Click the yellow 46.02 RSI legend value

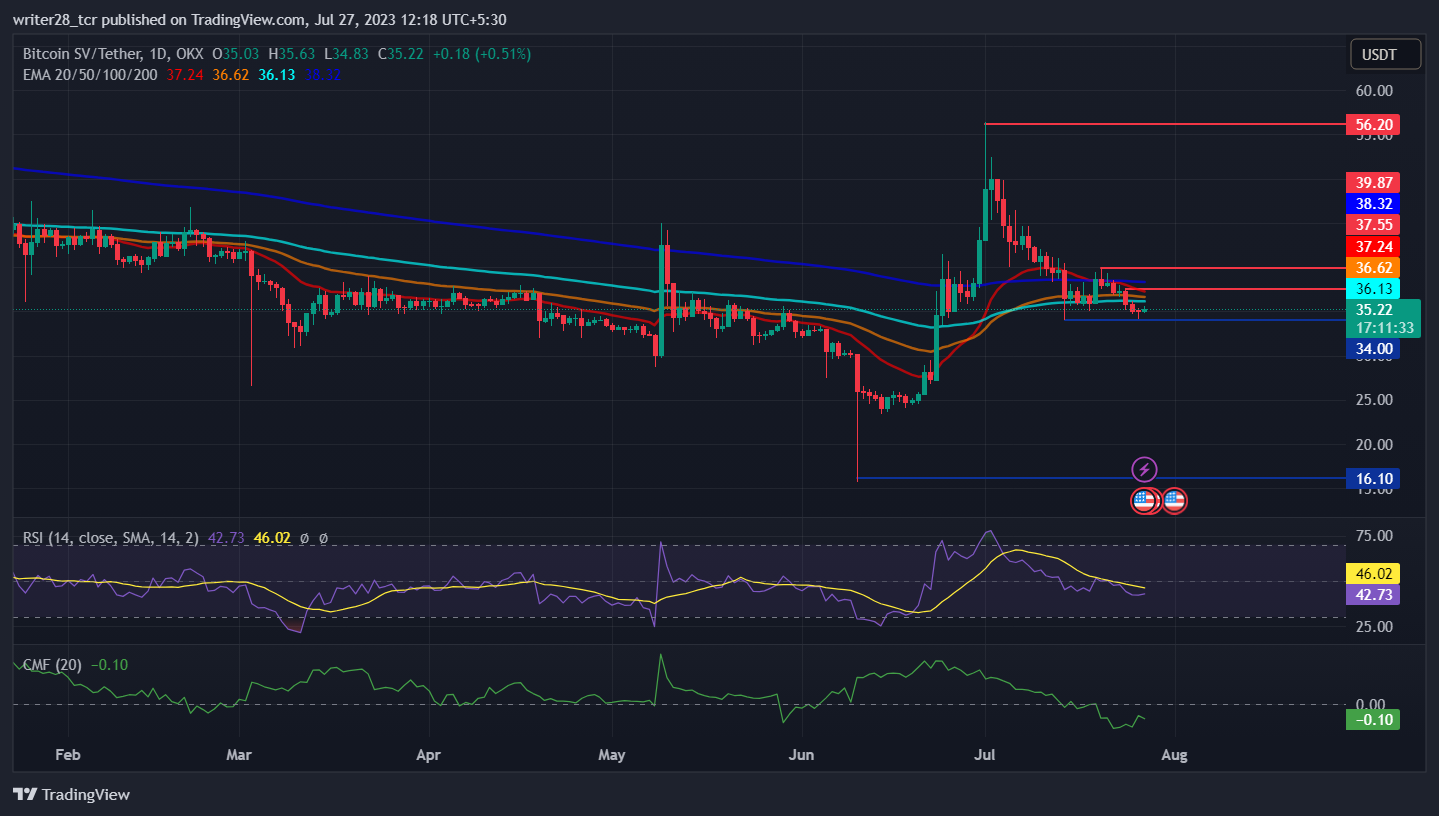tap(272, 538)
